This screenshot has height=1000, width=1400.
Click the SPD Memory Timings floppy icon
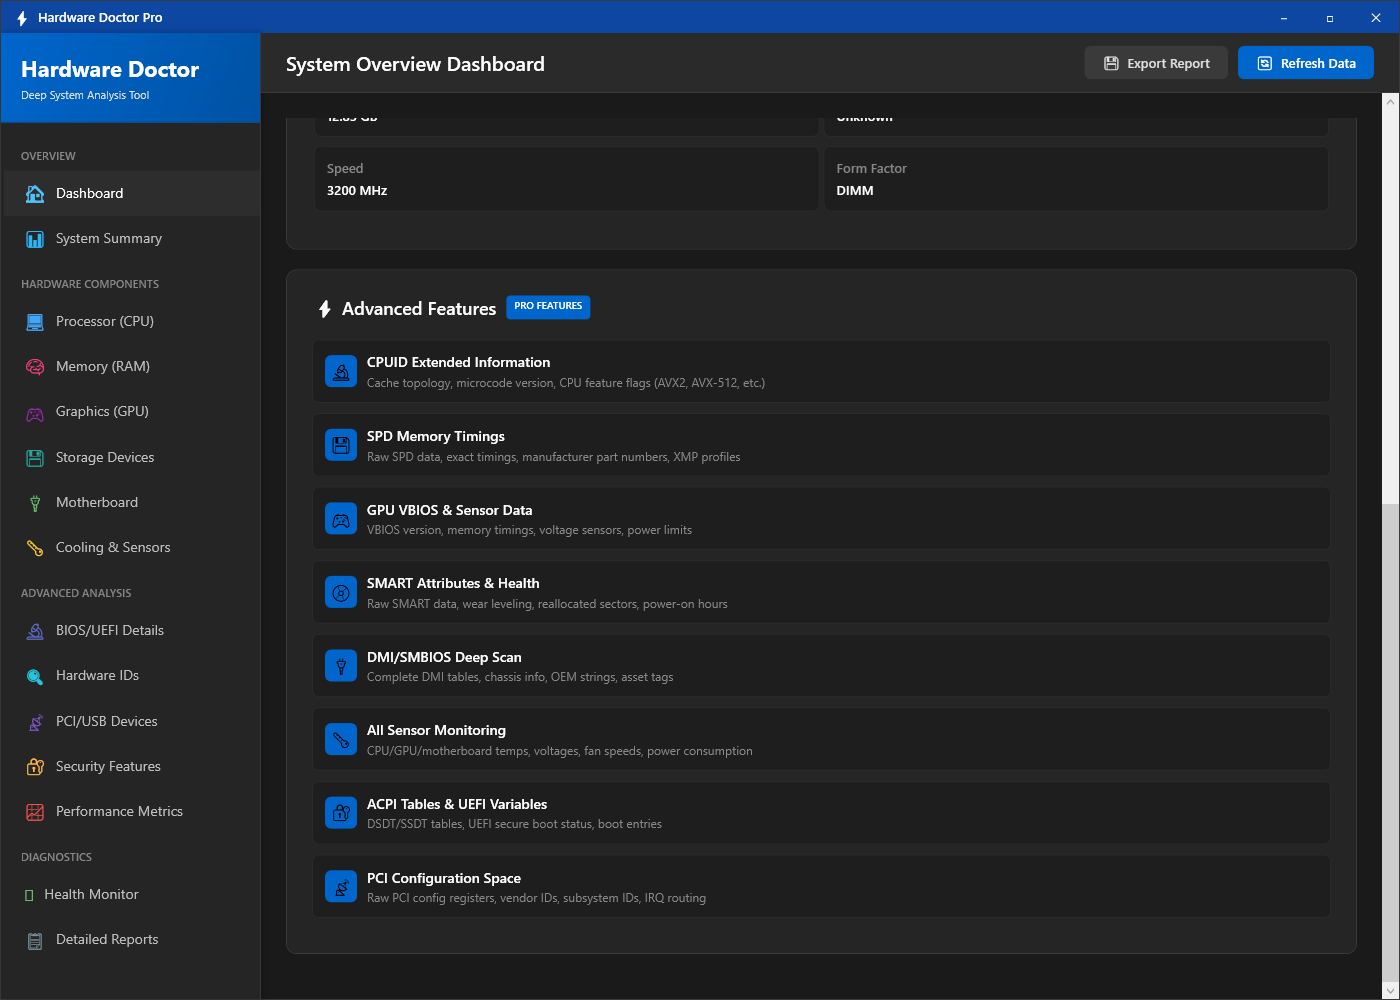(341, 446)
